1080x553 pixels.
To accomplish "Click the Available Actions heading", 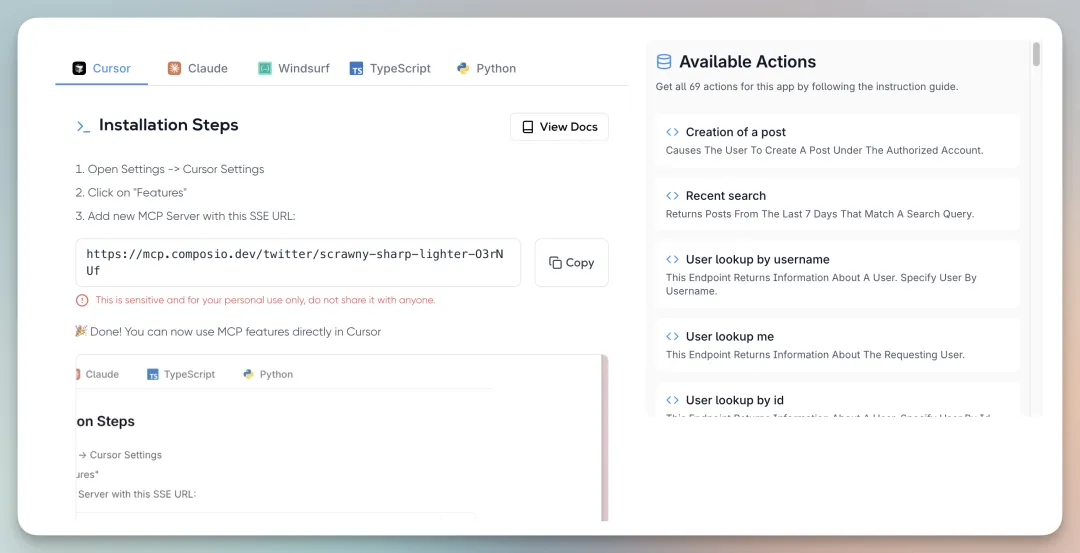I will 747,62.
